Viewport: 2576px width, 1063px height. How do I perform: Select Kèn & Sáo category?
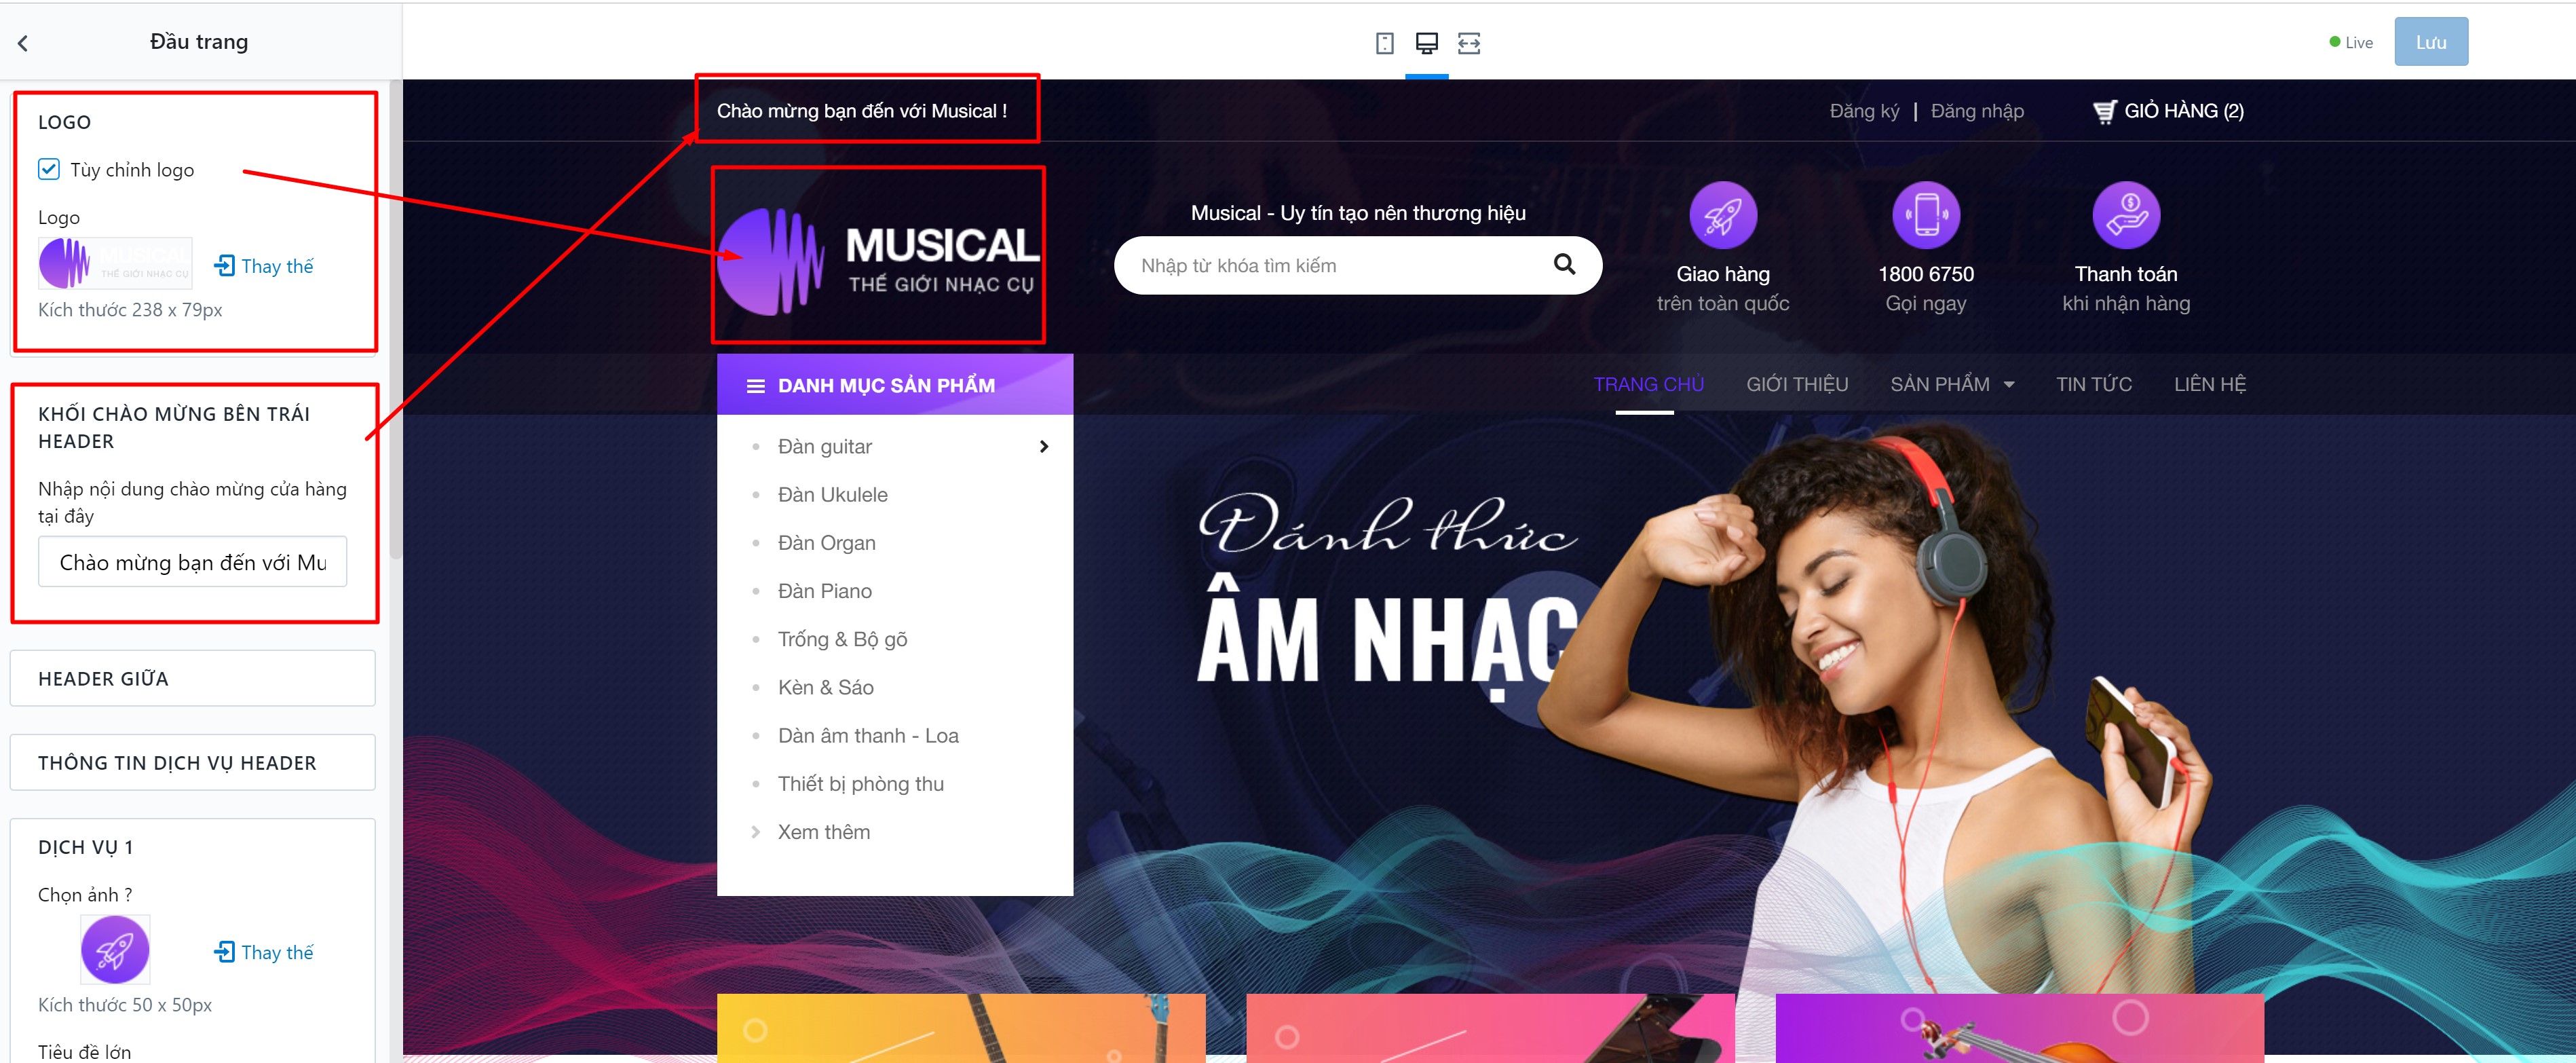(x=825, y=688)
